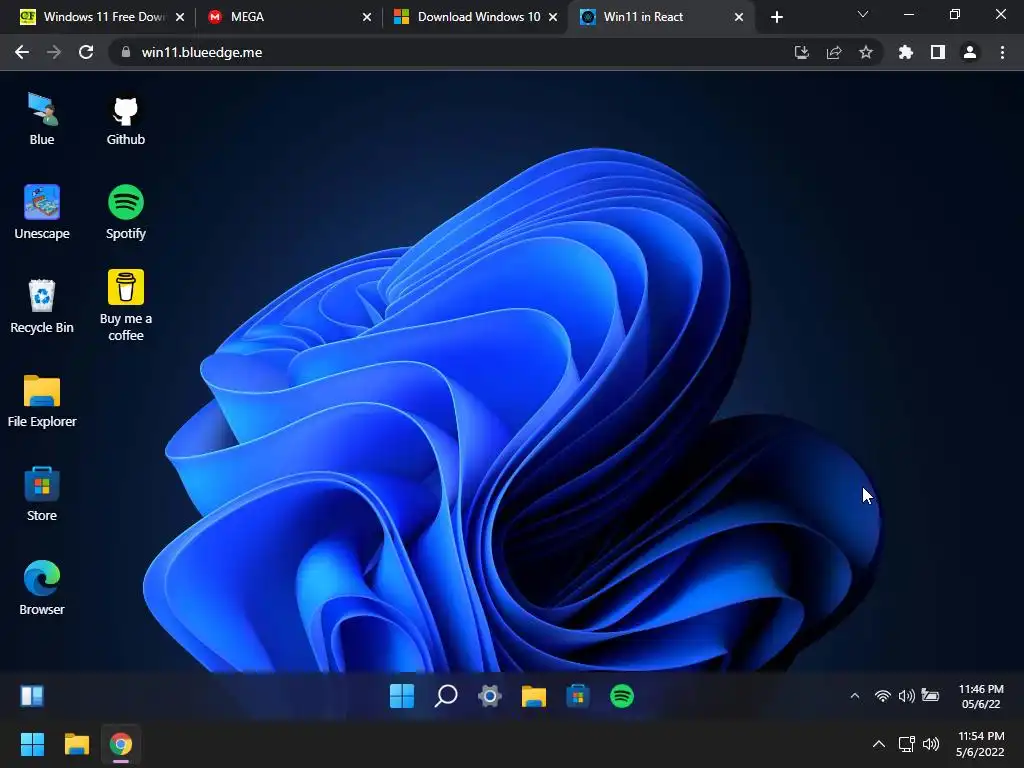Select Chrome on the host taskbar
The image size is (1024, 768).
121,744
